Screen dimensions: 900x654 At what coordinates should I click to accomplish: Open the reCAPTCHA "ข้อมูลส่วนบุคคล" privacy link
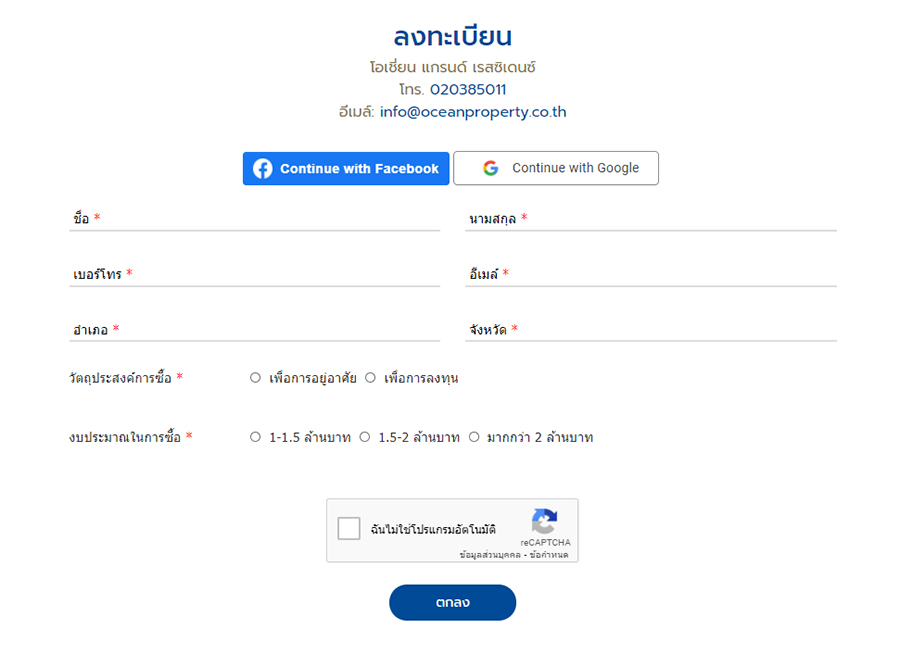click(490, 554)
